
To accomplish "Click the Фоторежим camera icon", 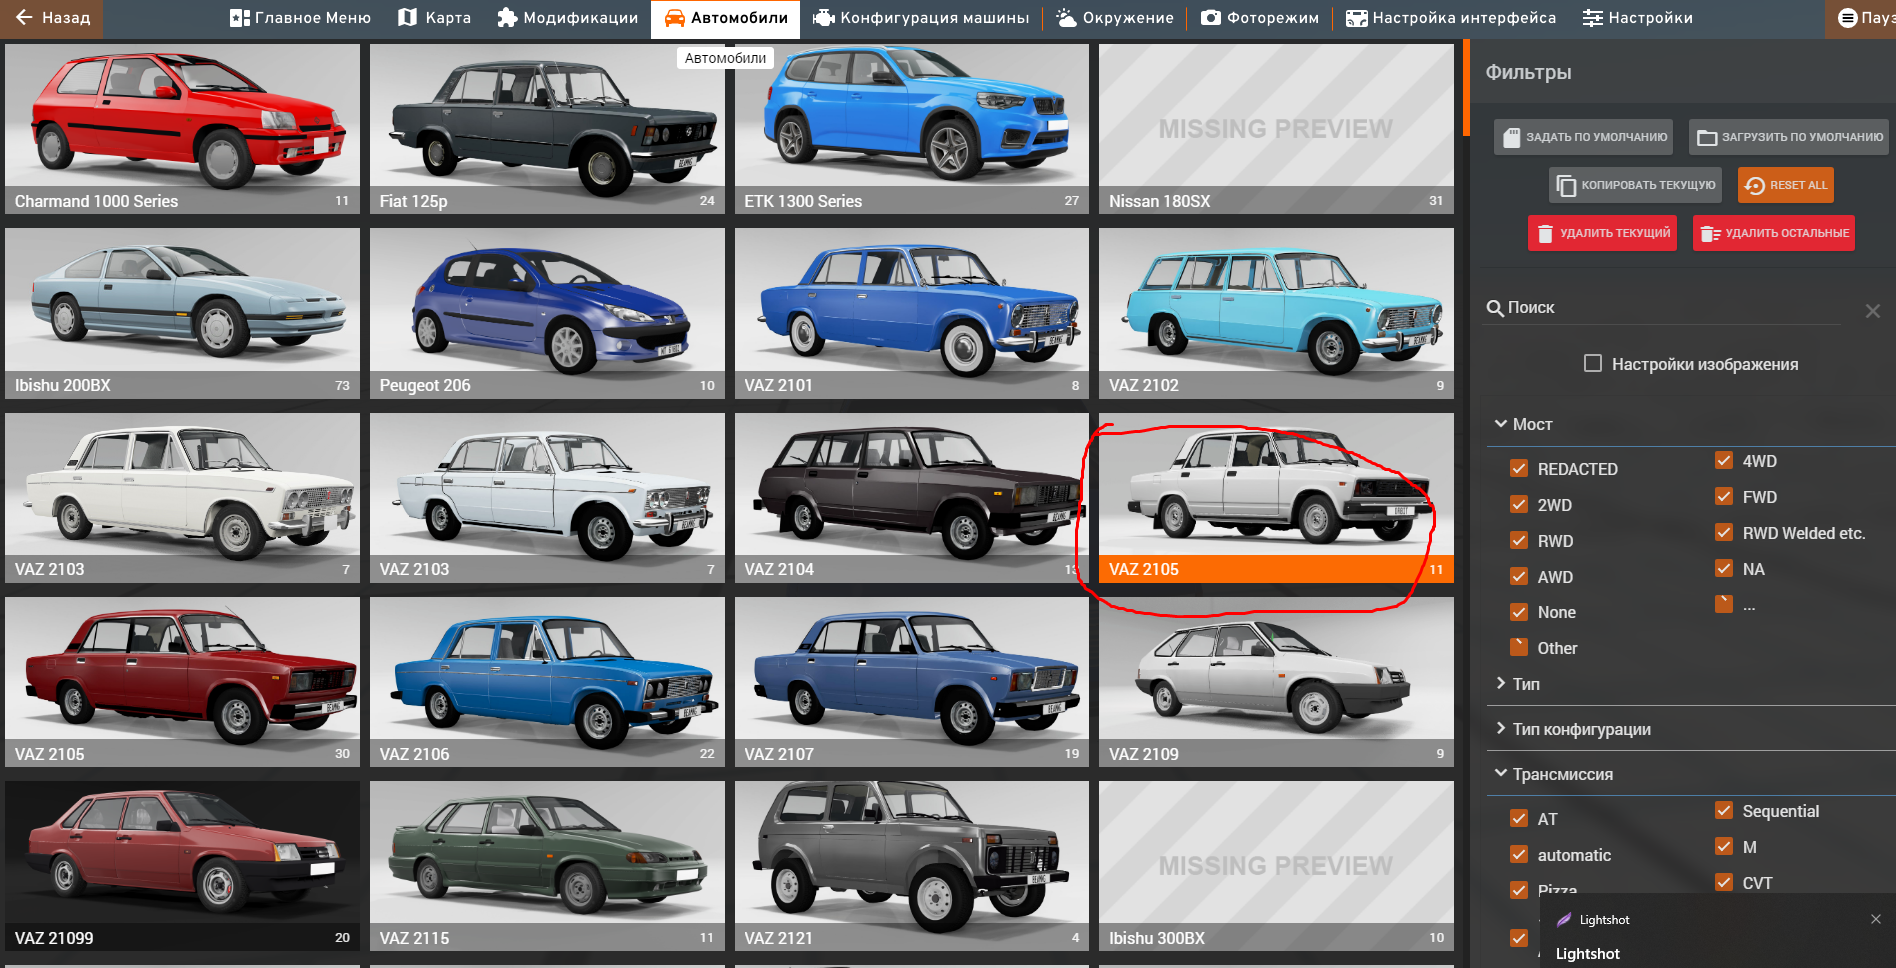I will 1211,18.
